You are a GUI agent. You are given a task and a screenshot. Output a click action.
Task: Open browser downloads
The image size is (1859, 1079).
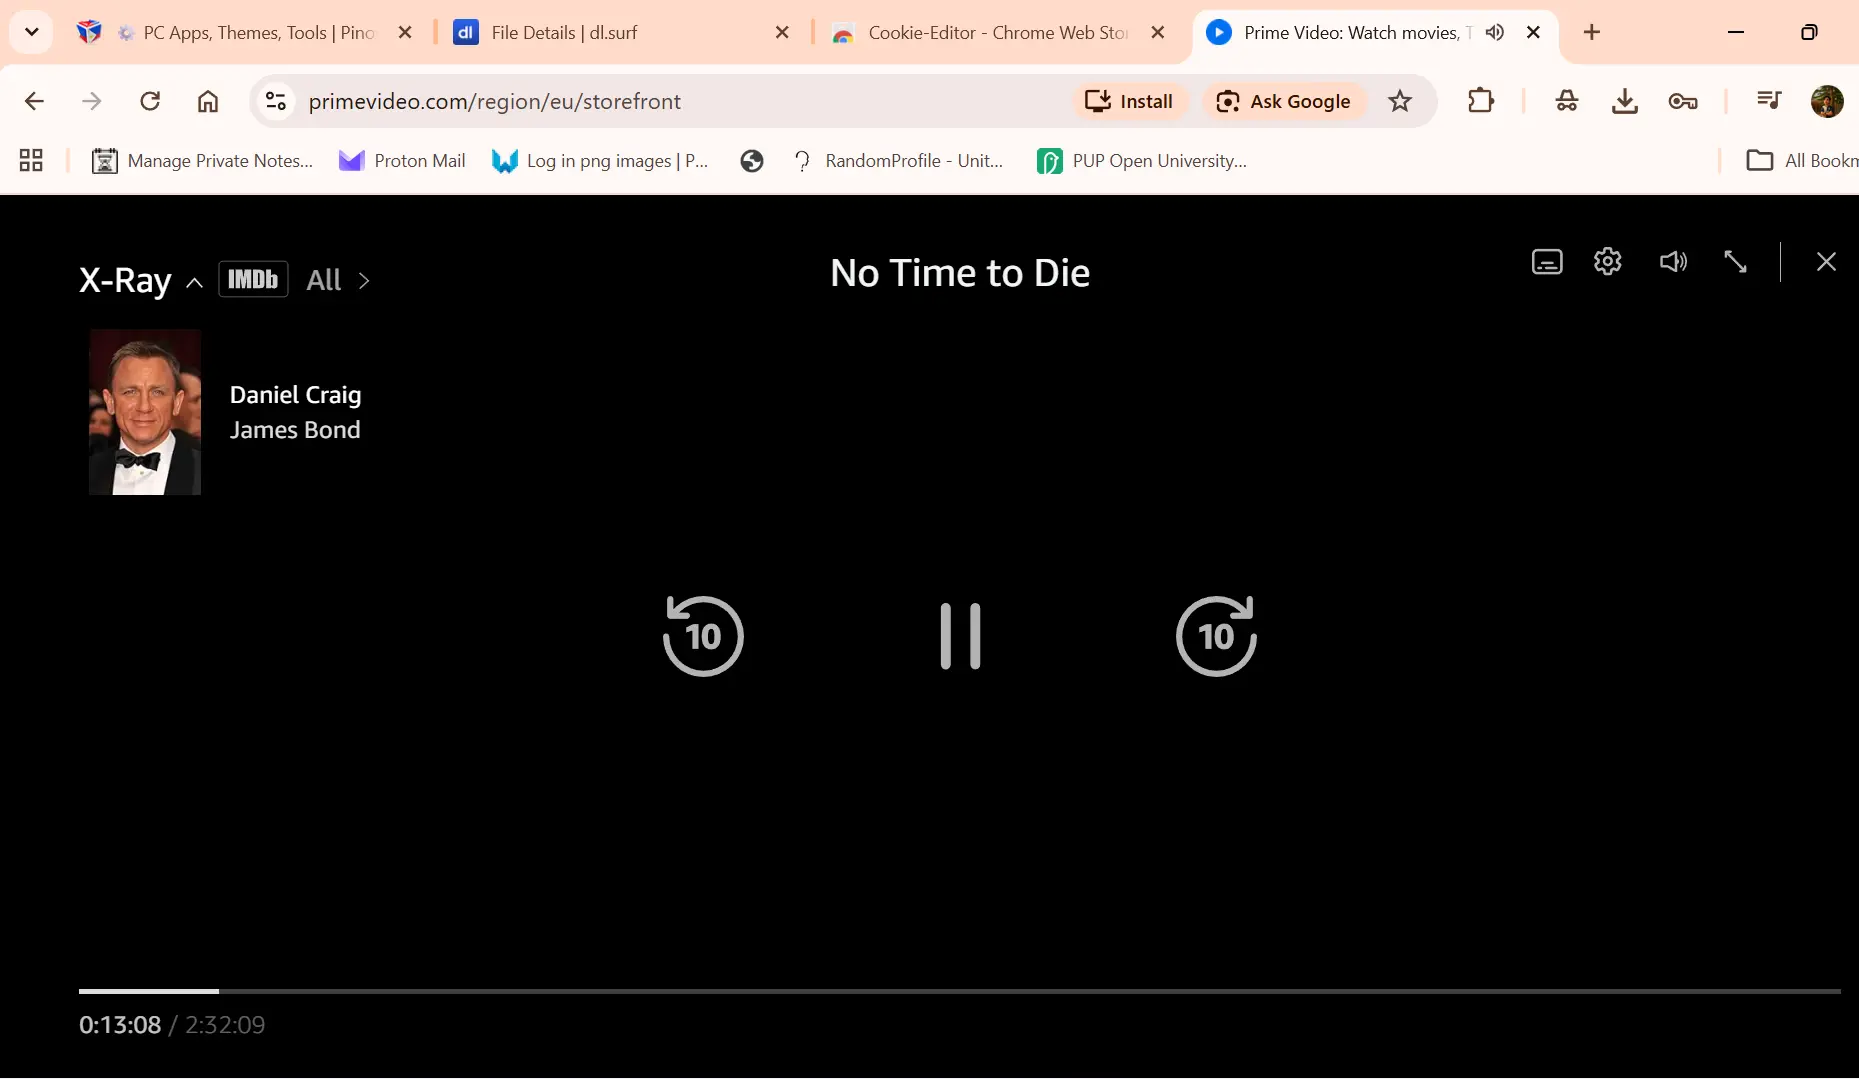click(x=1625, y=101)
